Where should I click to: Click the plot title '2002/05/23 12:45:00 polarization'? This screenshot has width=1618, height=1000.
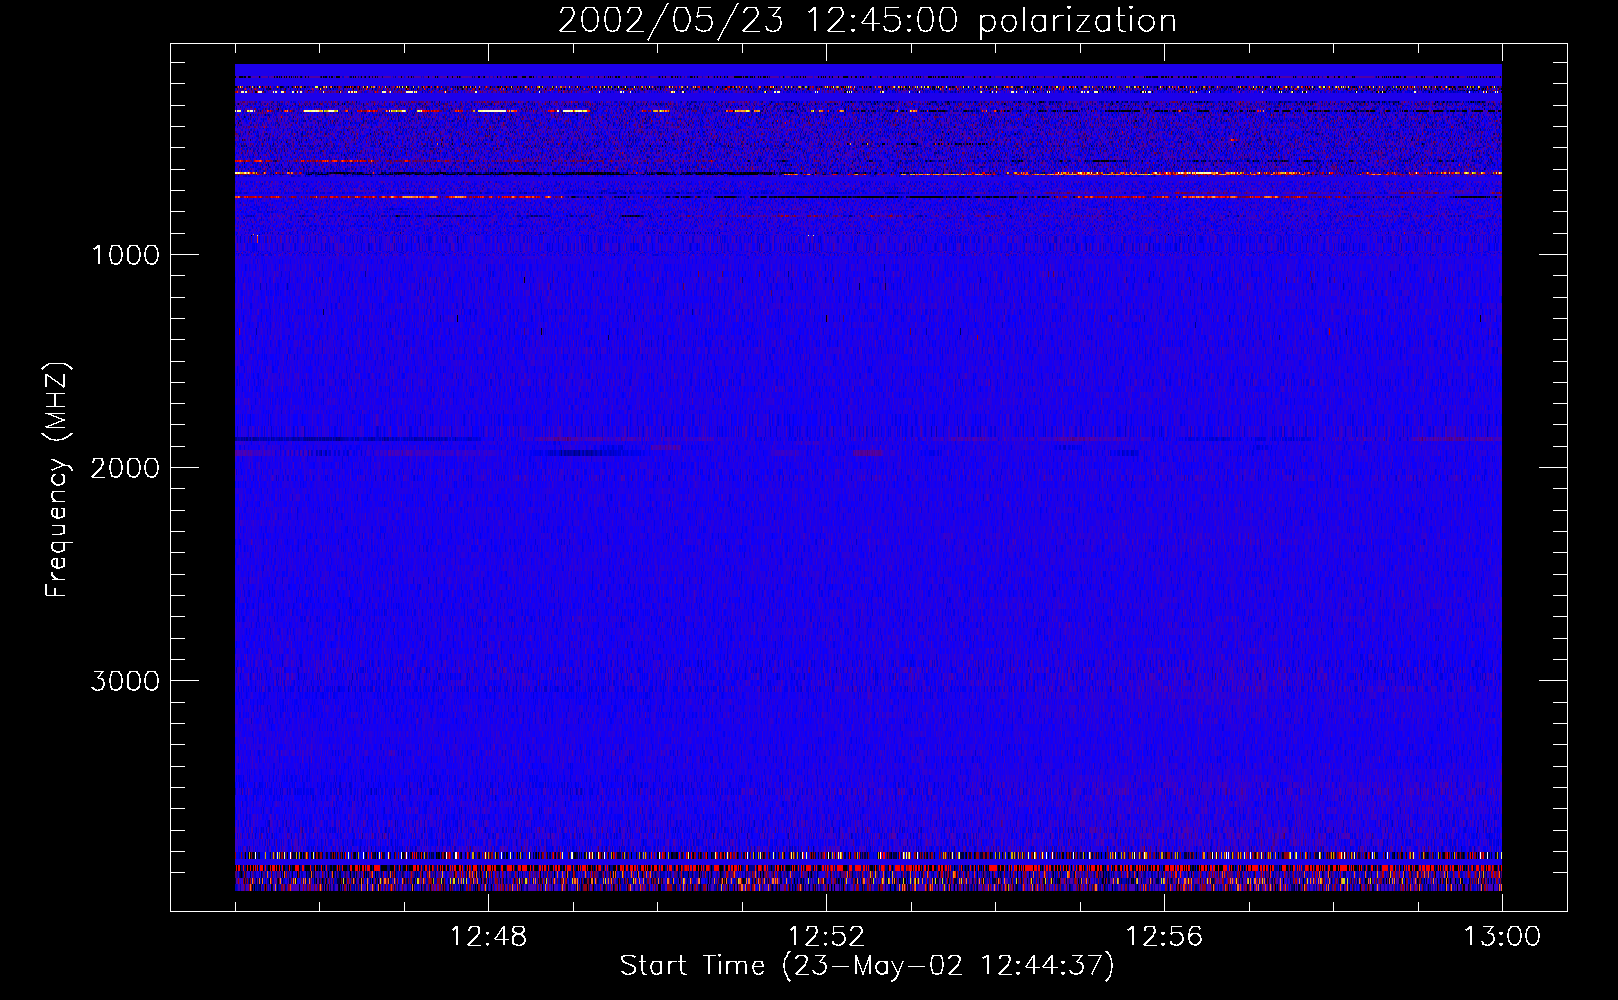(x=867, y=21)
